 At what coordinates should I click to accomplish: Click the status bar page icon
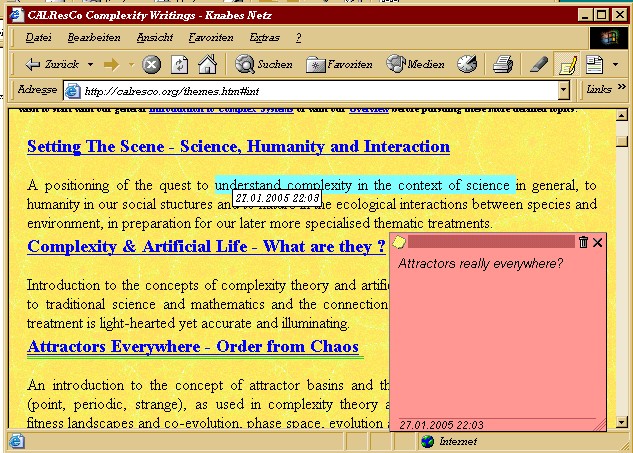[x=17, y=441]
